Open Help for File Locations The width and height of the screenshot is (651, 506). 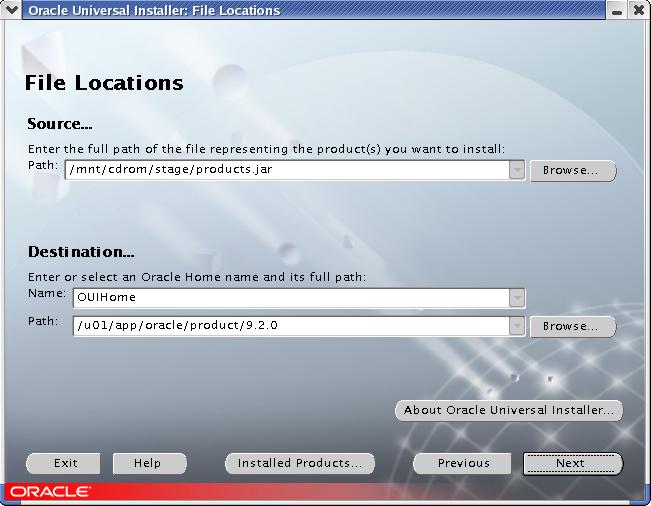click(147, 463)
